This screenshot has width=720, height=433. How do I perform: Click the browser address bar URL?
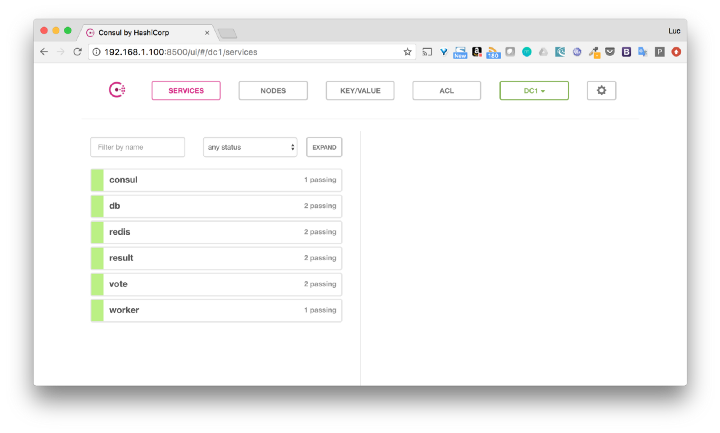(x=180, y=52)
